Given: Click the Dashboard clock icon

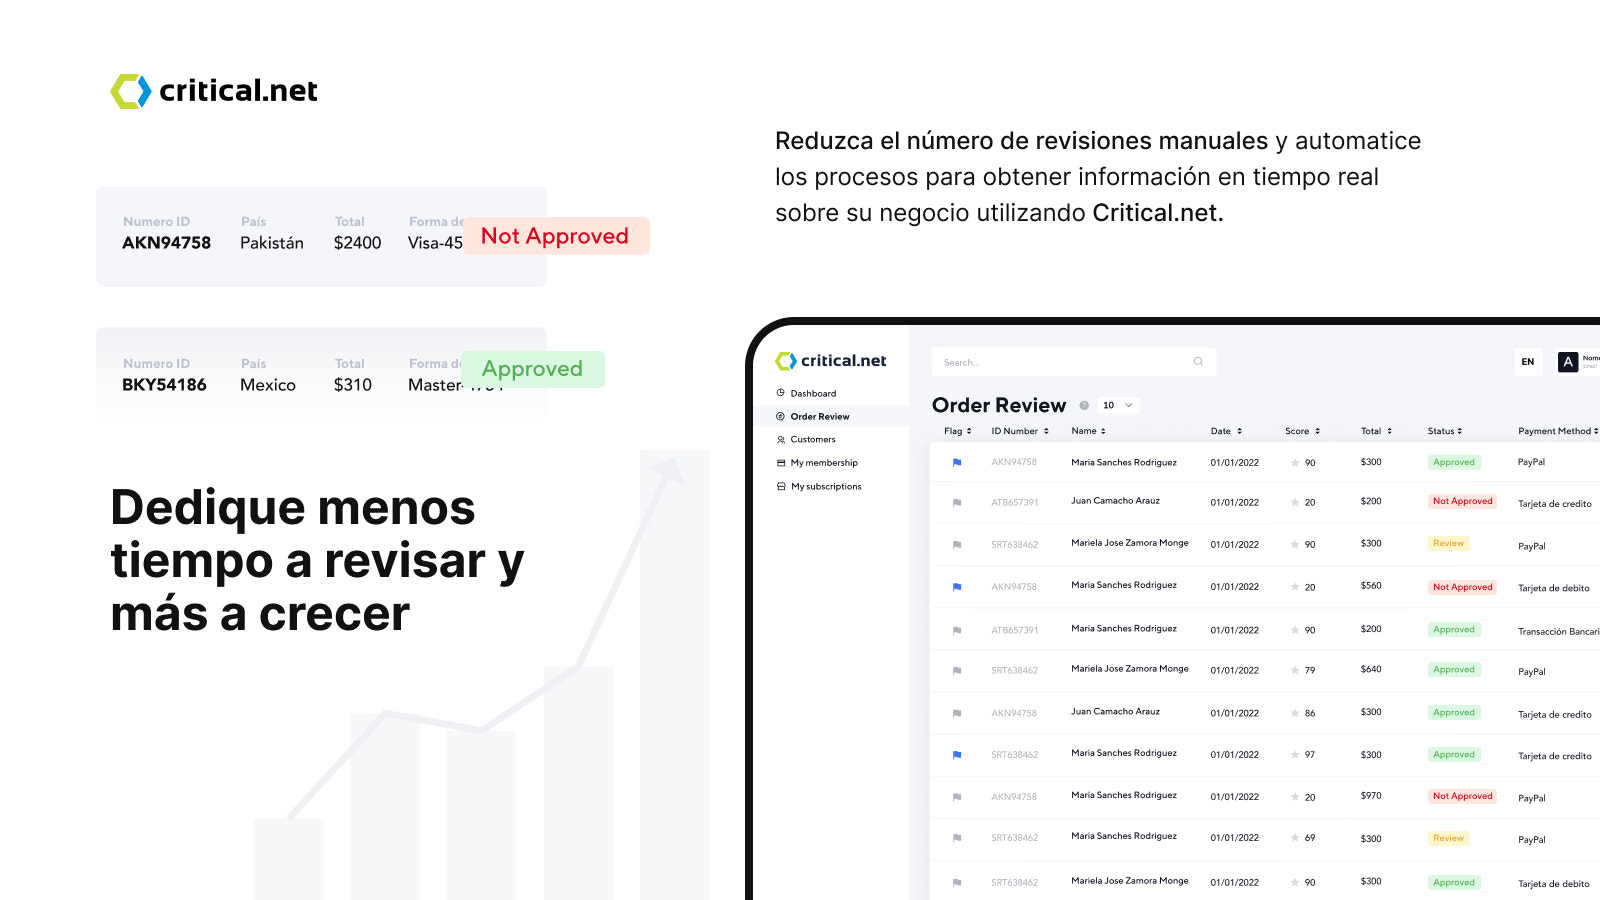Looking at the screenshot, I should pos(781,393).
